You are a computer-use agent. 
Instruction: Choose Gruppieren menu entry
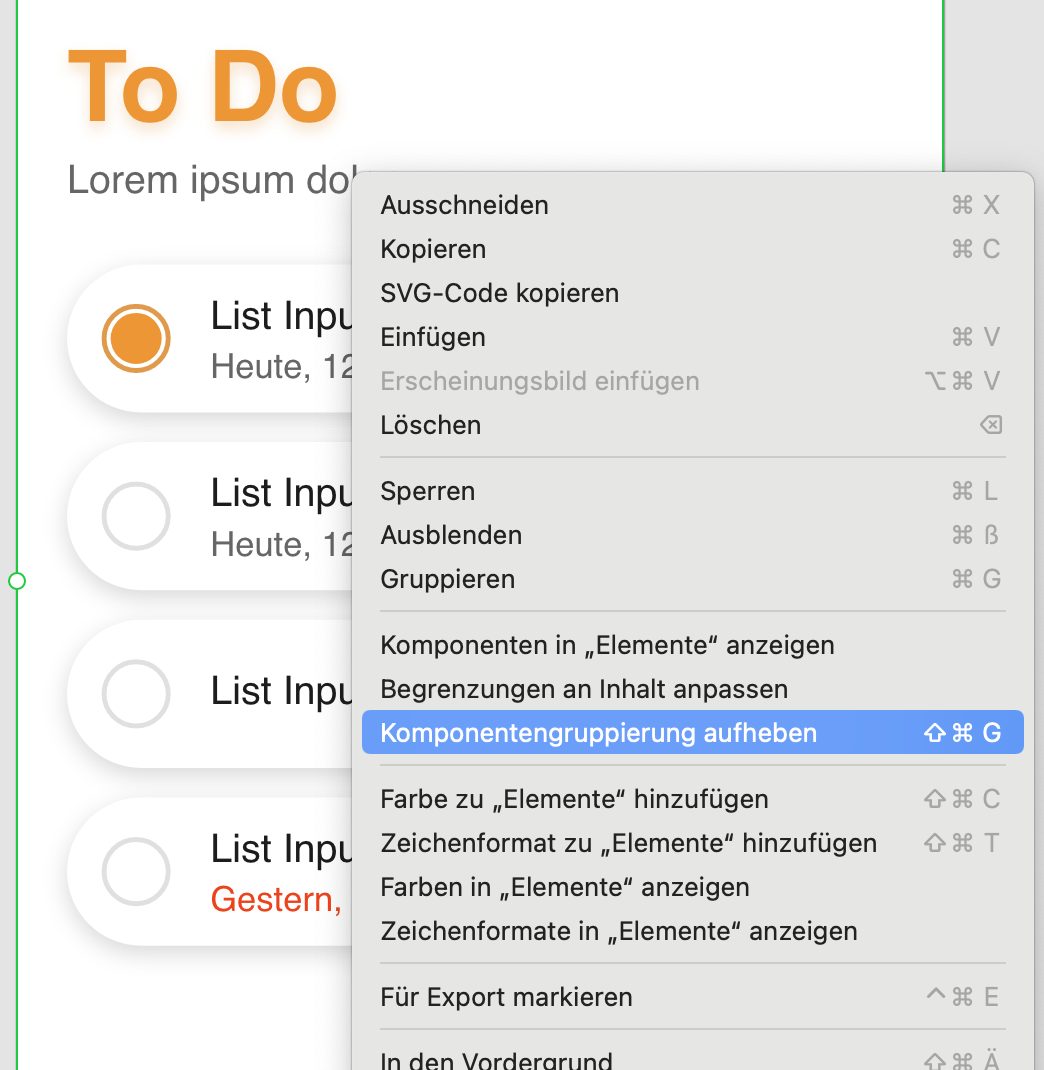click(x=693, y=579)
